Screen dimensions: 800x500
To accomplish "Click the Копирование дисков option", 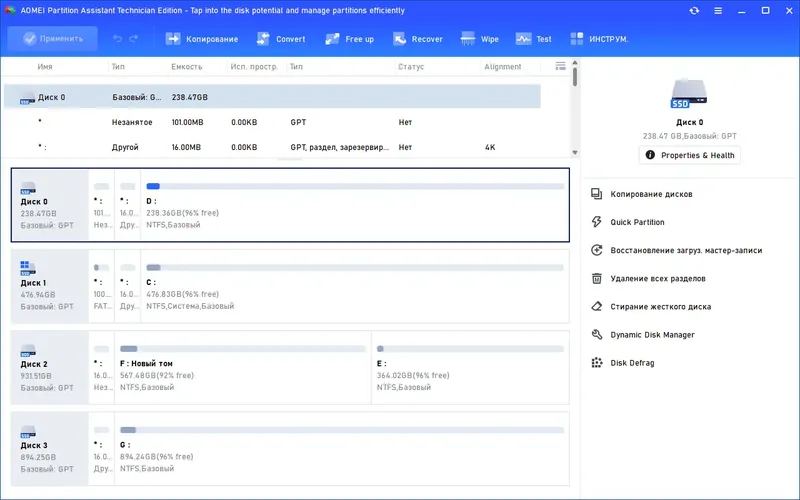I will click(x=651, y=194).
